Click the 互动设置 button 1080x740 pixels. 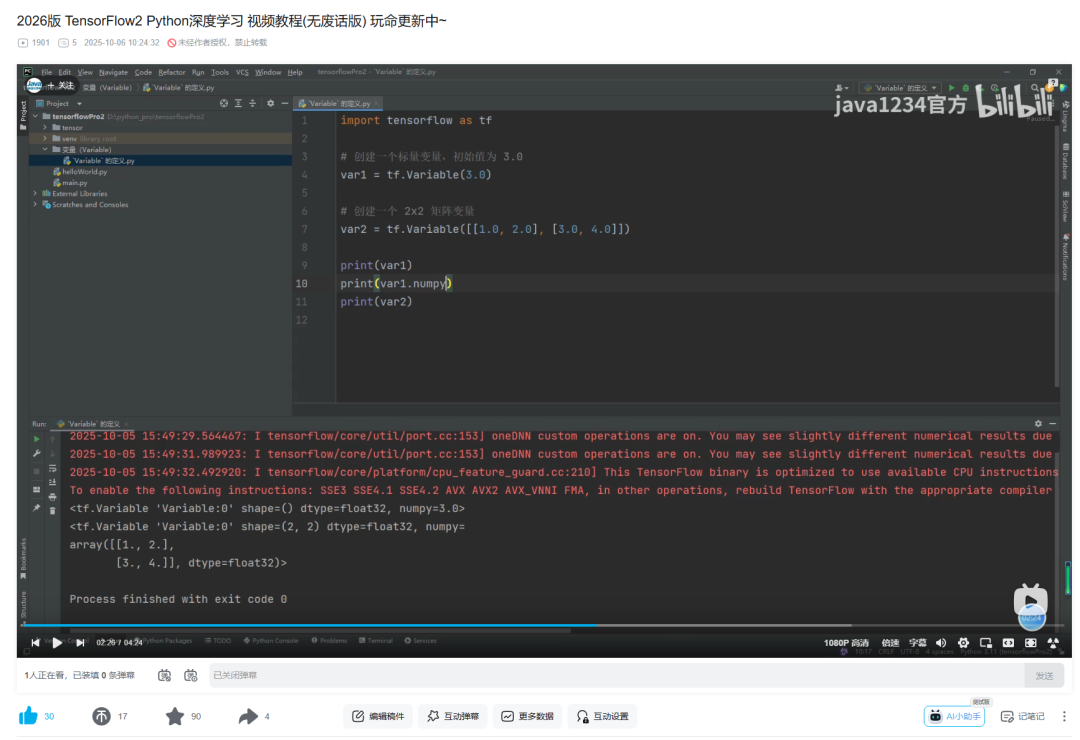click(x=602, y=716)
